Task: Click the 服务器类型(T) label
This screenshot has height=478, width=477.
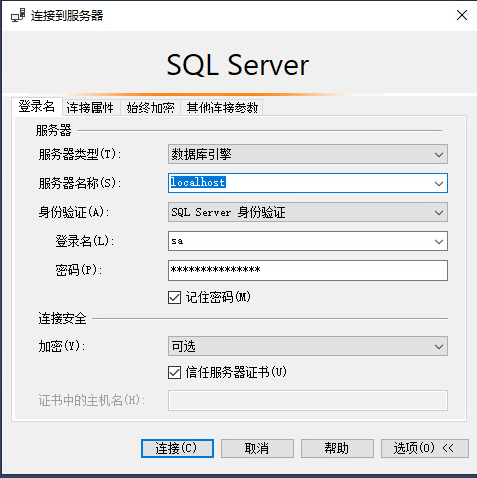Action: pyautogui.click(x=80, y=154)
